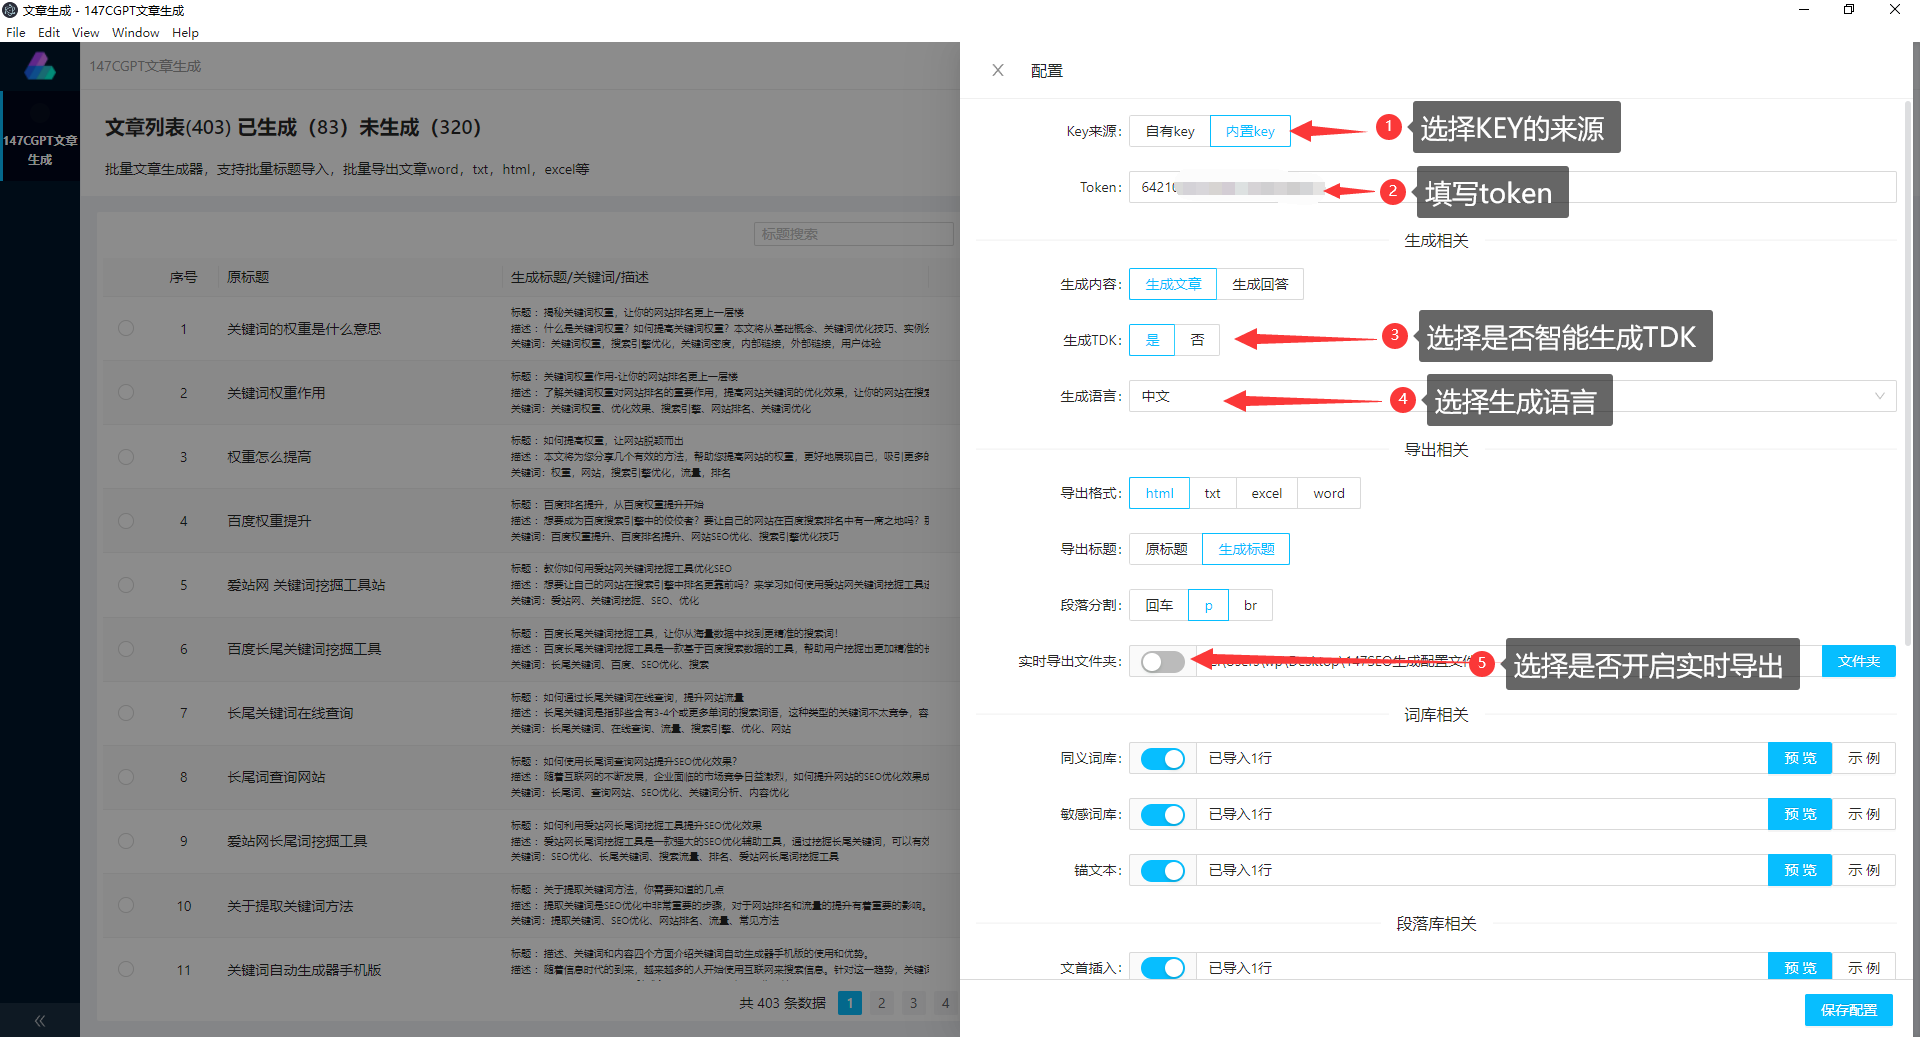
Task: Select txt export format
Action: [x=1213, y=493]
